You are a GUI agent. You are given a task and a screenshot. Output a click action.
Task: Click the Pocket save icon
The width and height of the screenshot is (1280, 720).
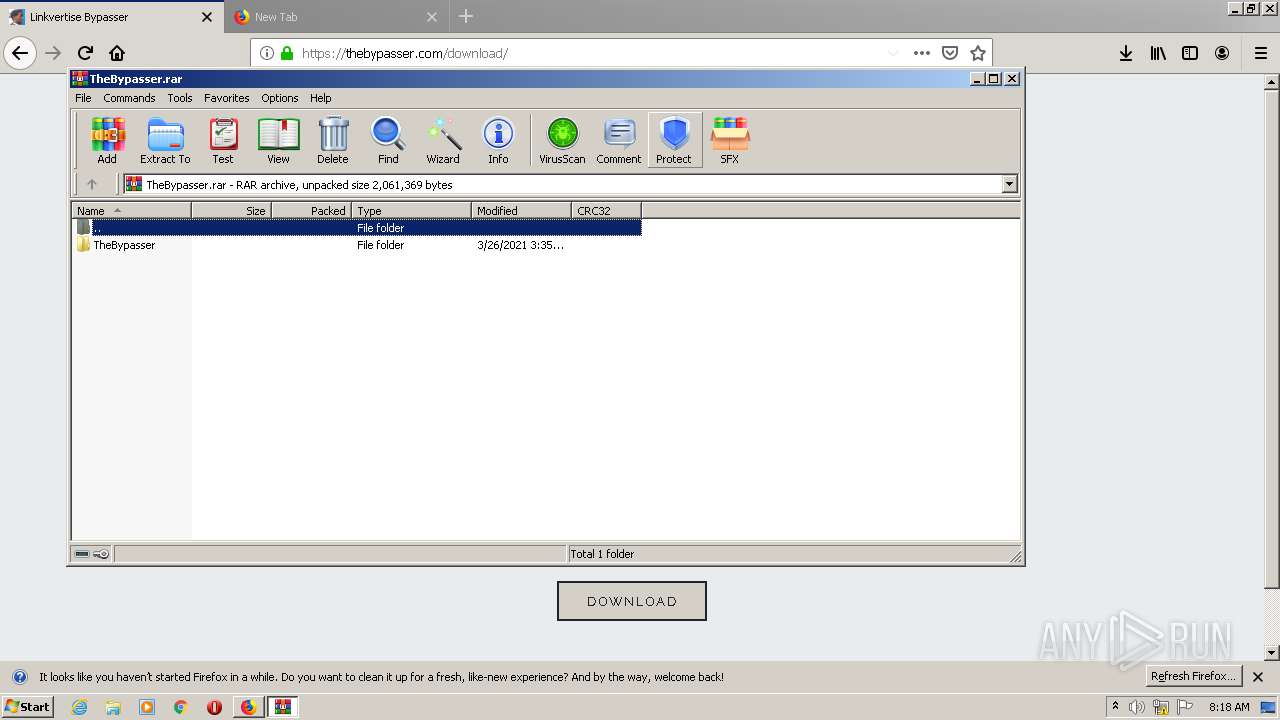coord(950,53)
